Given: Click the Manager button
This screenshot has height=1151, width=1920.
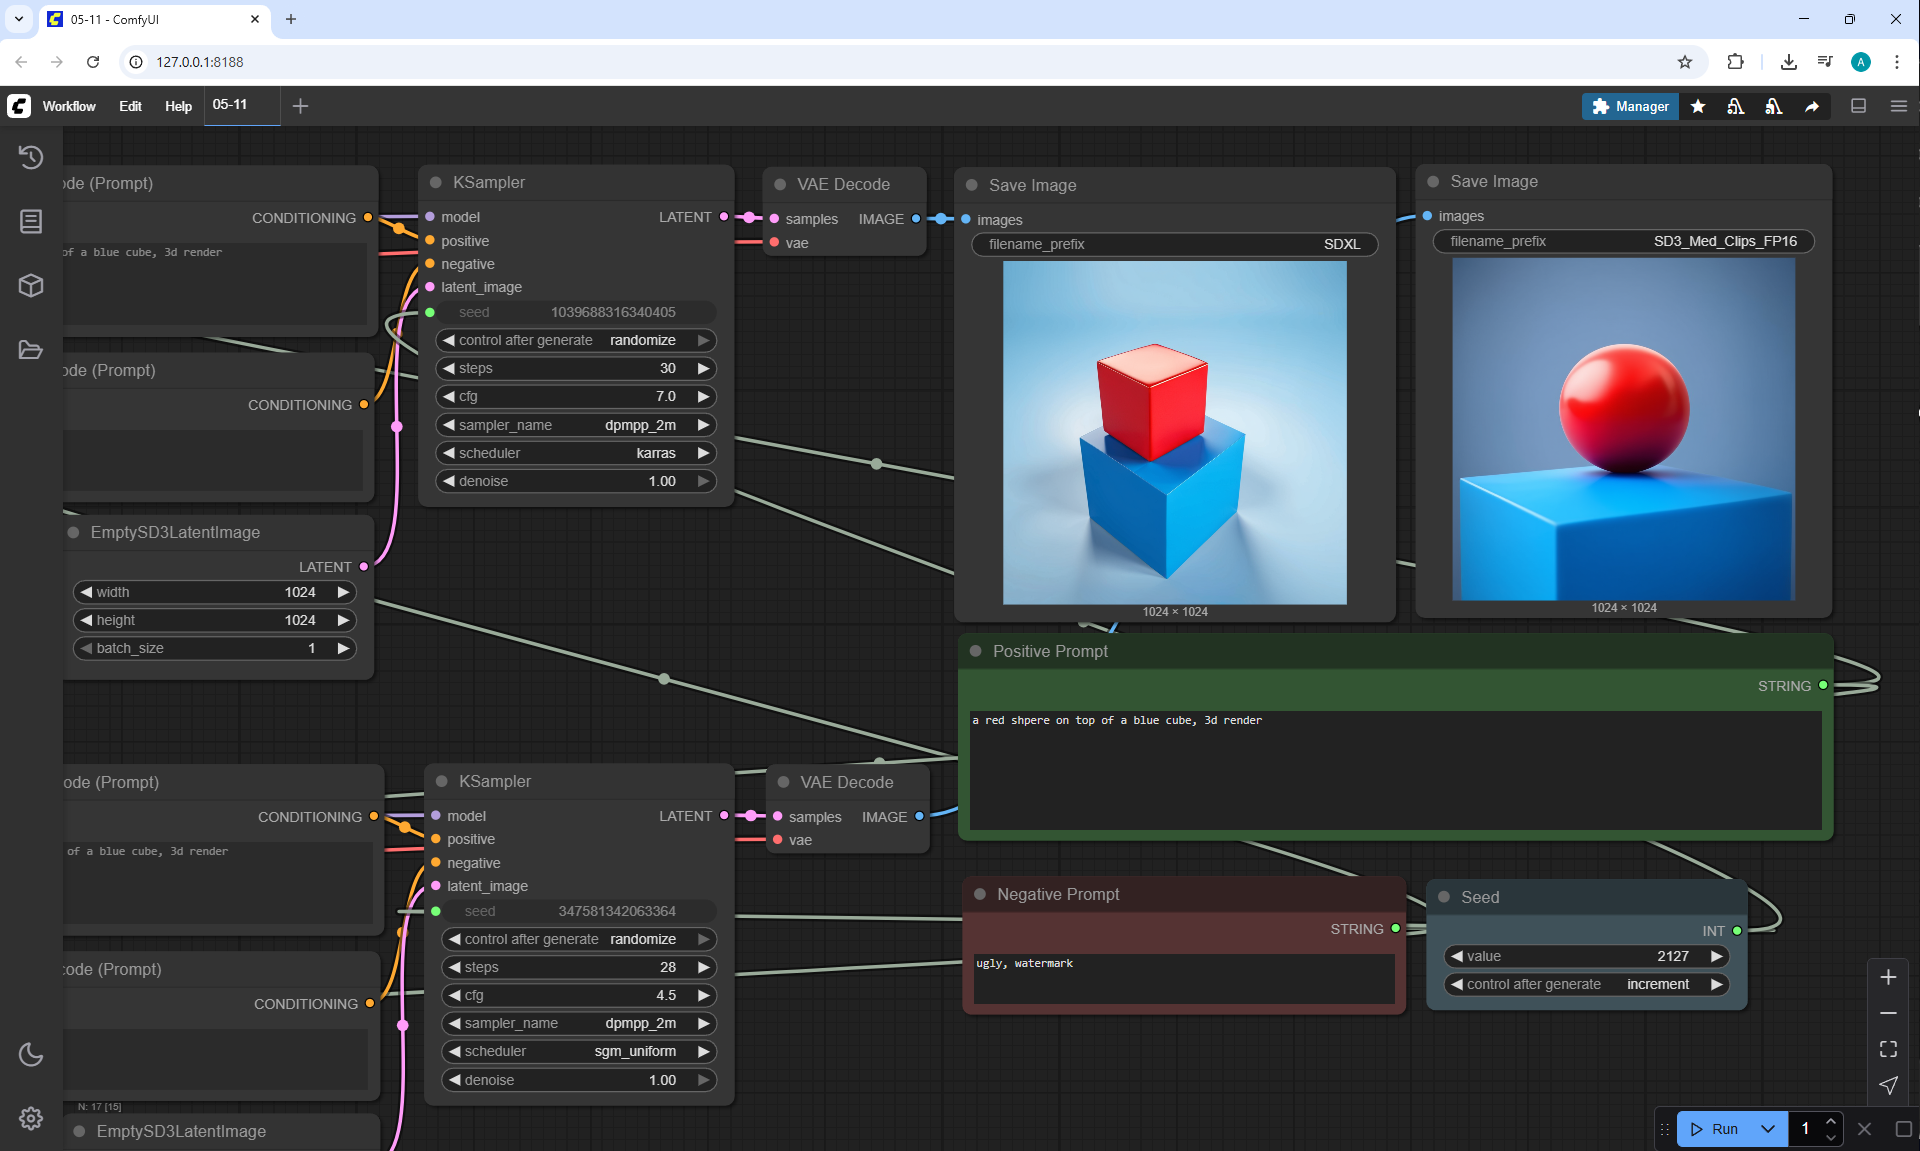Looking at the screenshot, I should tap(1630, 106).
